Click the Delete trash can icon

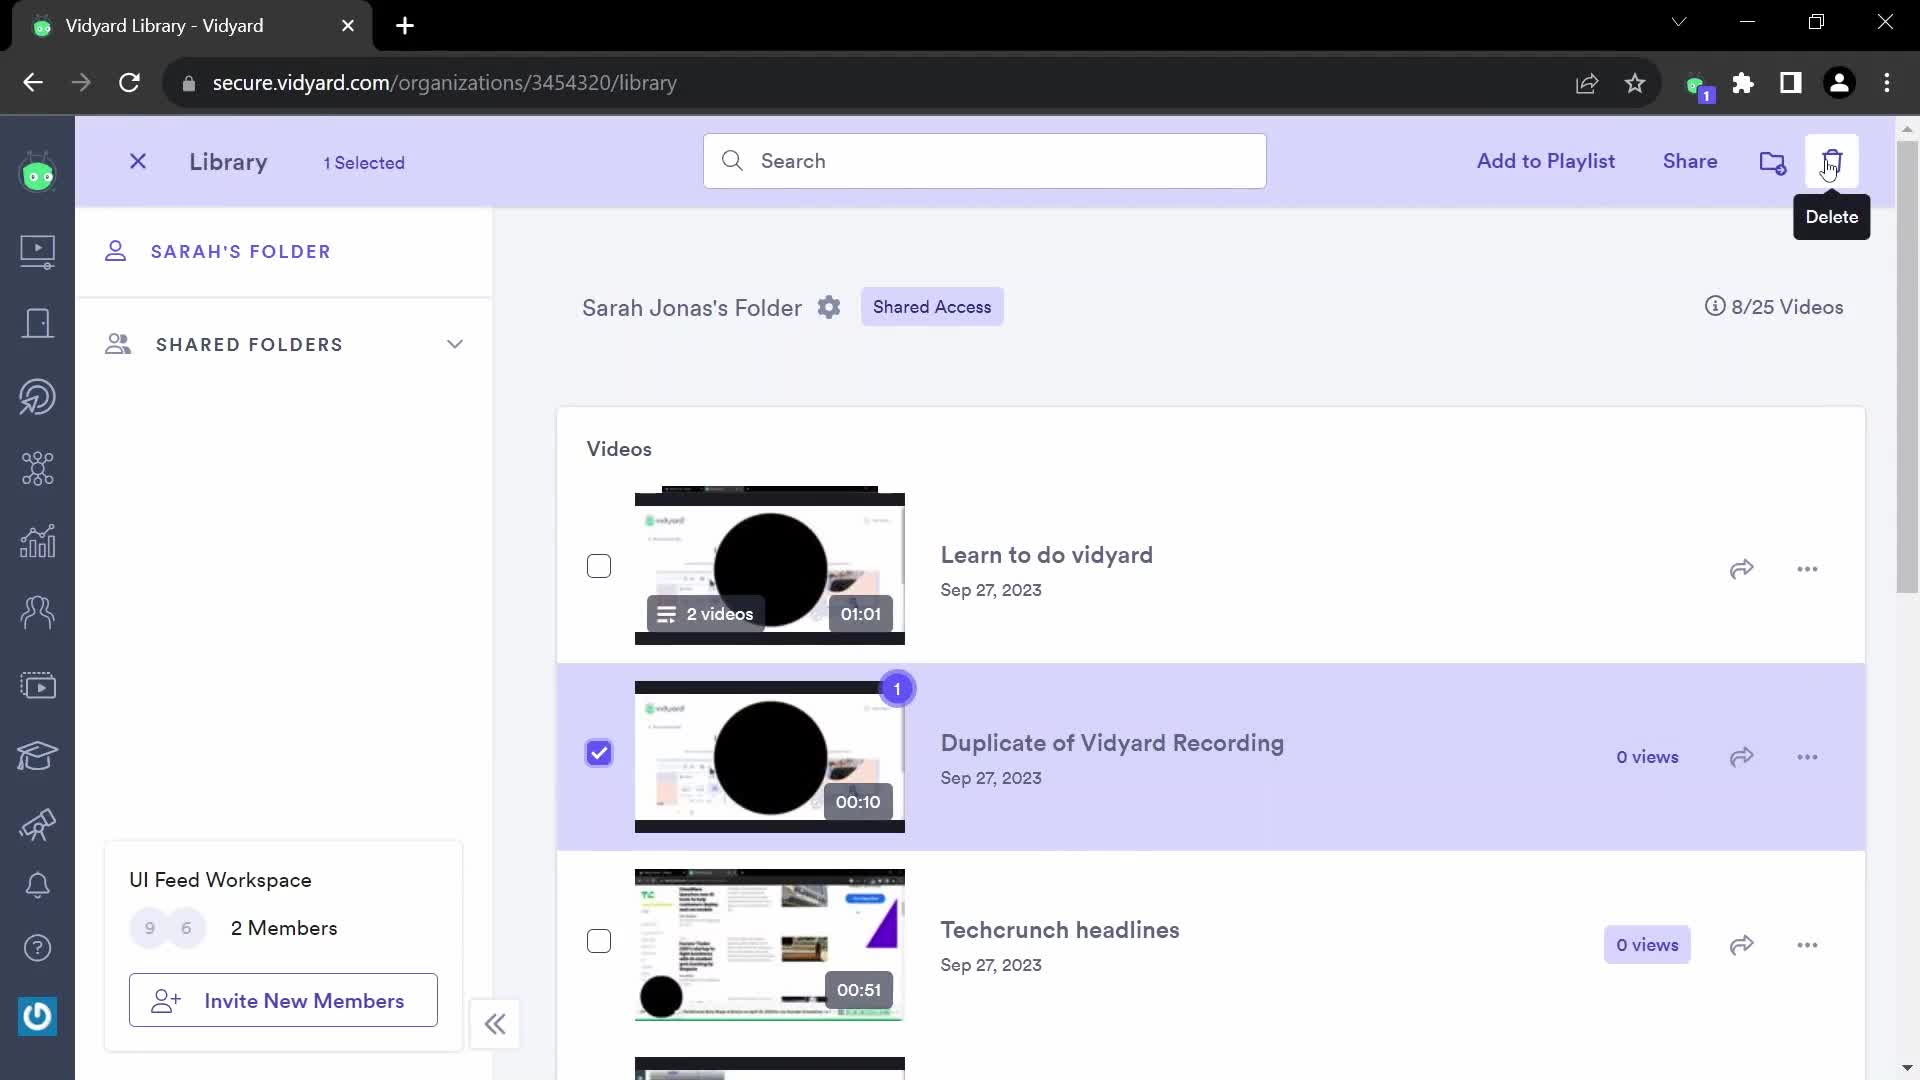pos(1832,162)
